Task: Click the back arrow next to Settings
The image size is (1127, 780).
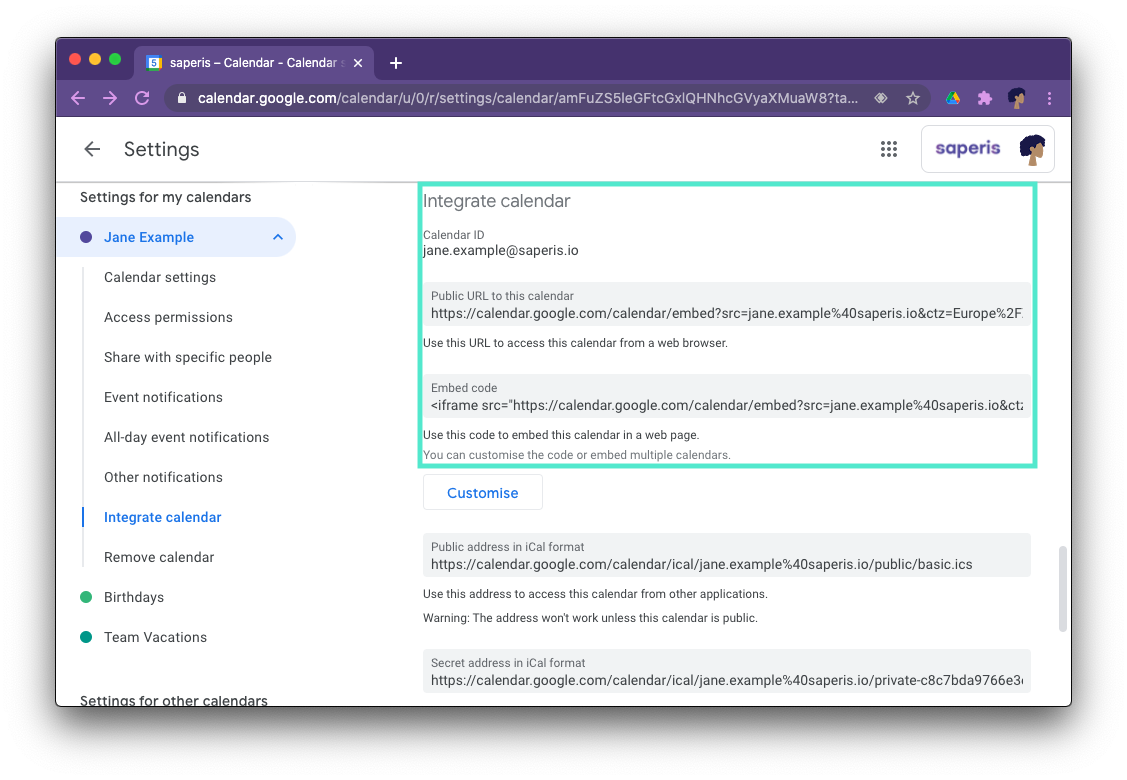Action: (x=91, y=148)
